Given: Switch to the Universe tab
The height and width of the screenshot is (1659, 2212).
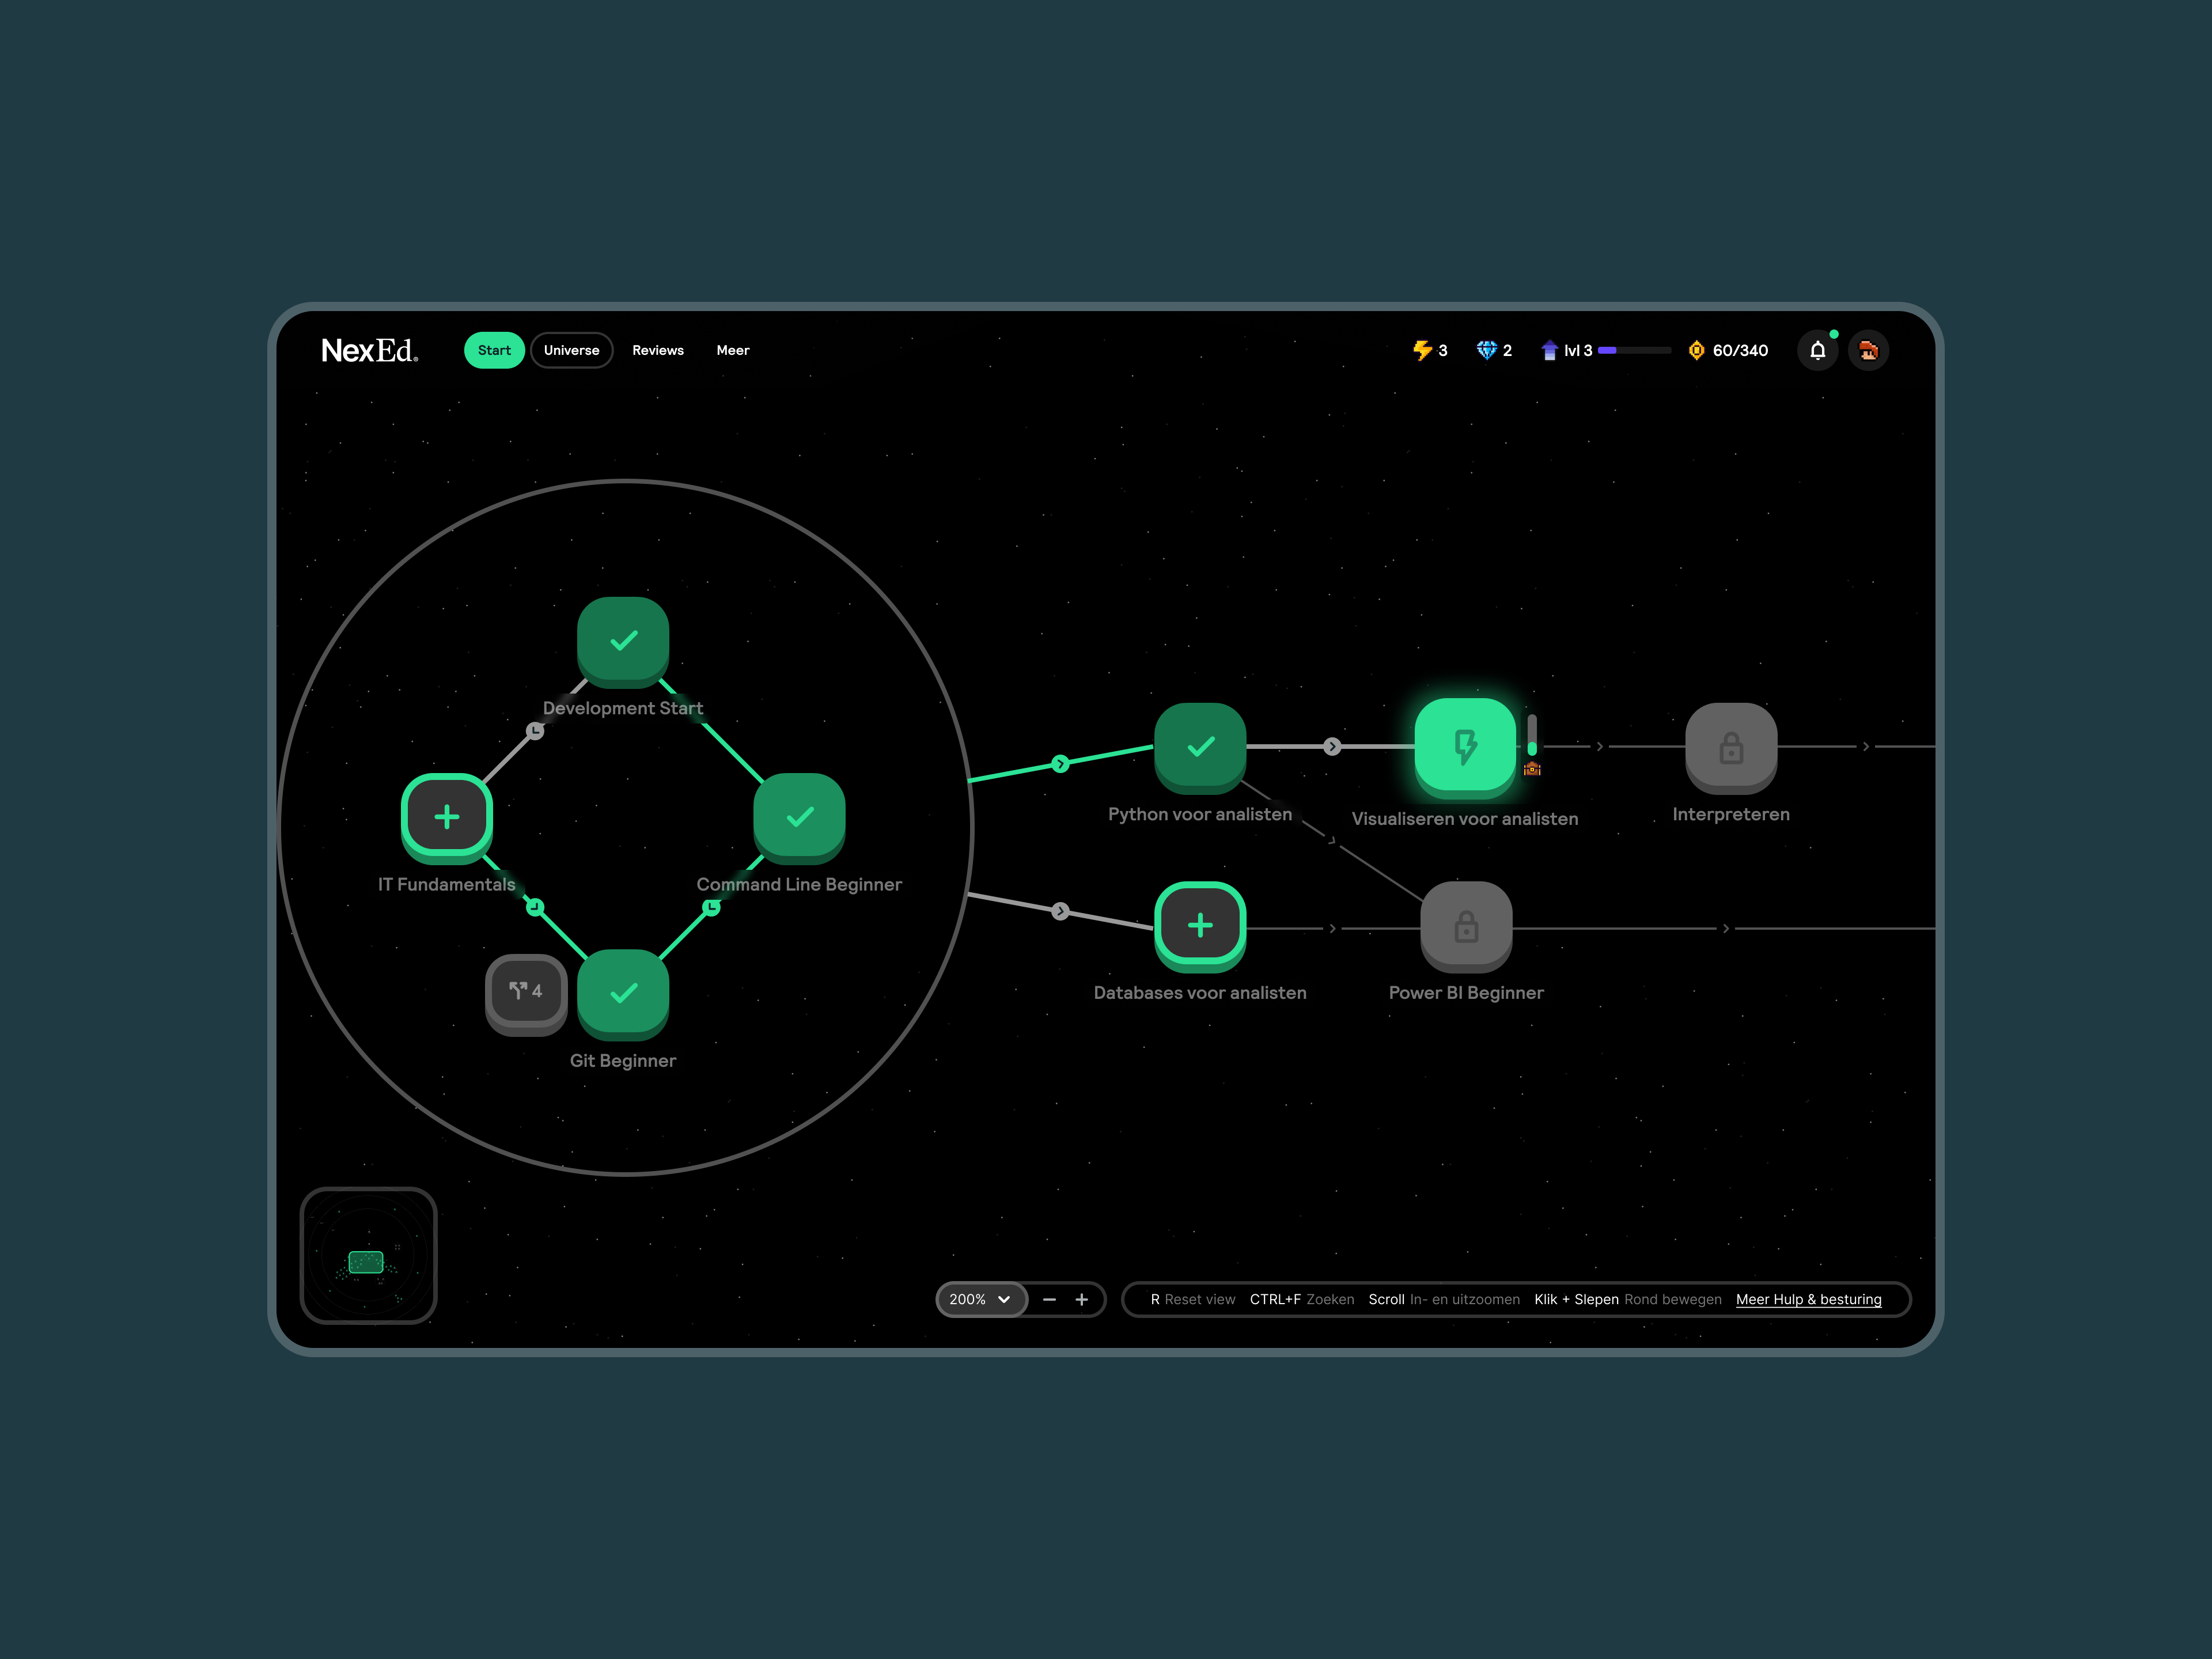Looking at the screenshot, I should 571,350.
